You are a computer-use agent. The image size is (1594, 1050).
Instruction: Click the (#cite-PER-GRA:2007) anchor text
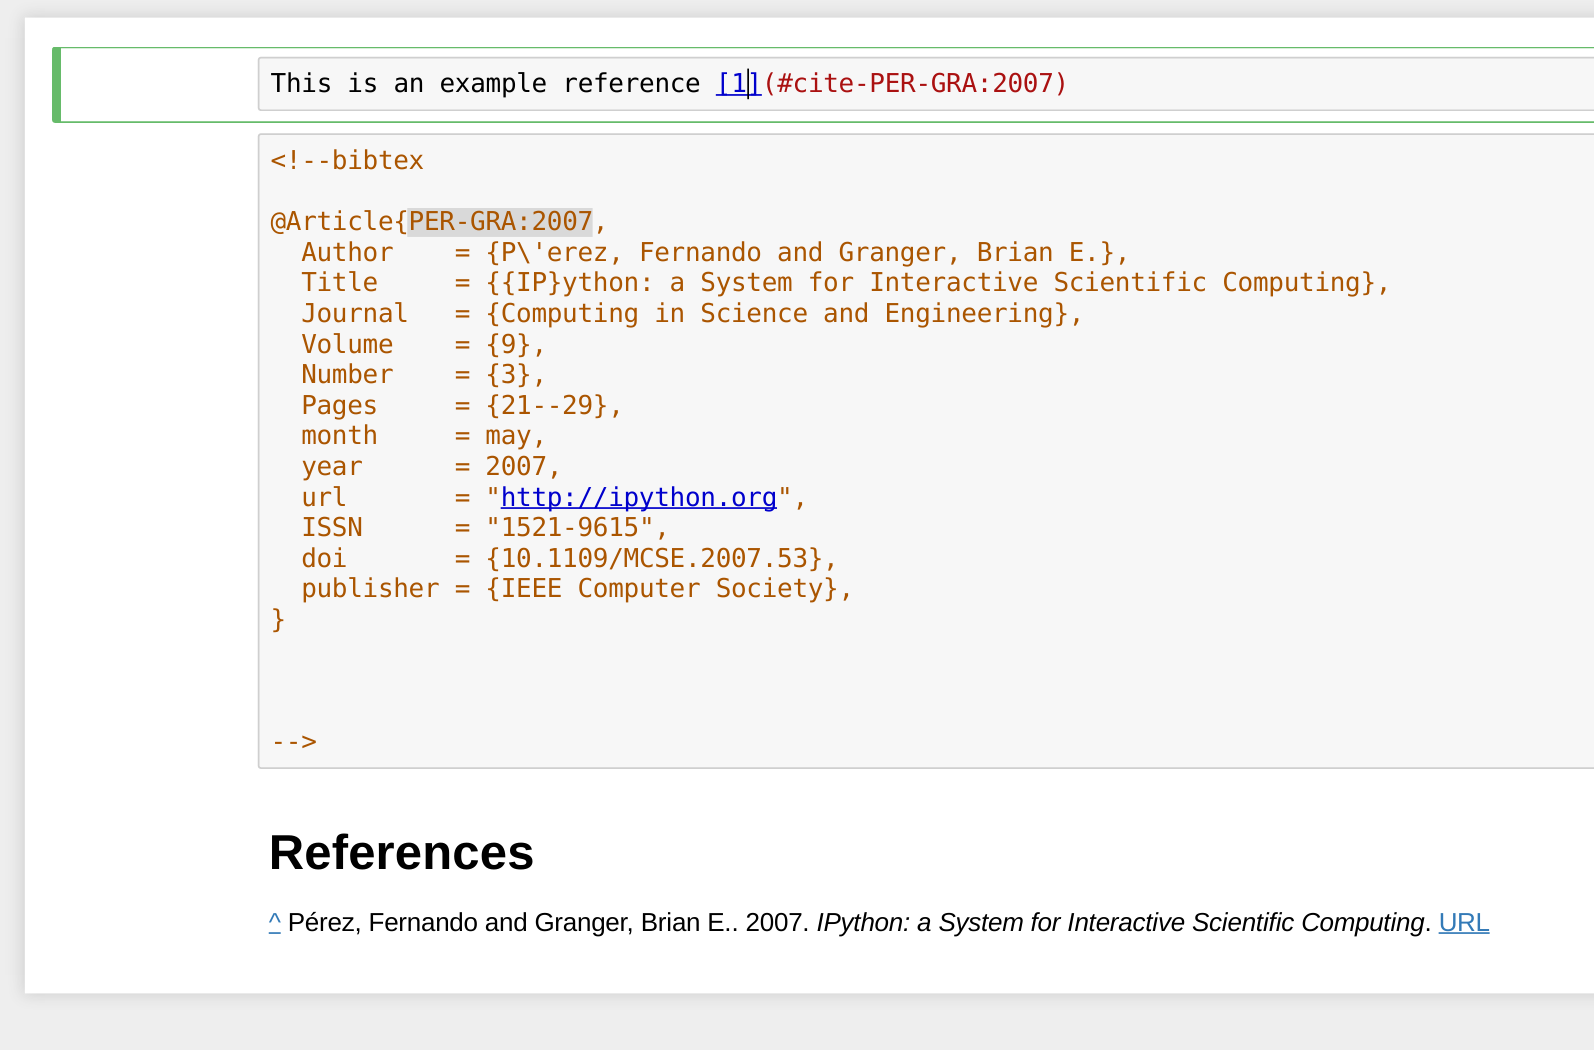(915, 83)
